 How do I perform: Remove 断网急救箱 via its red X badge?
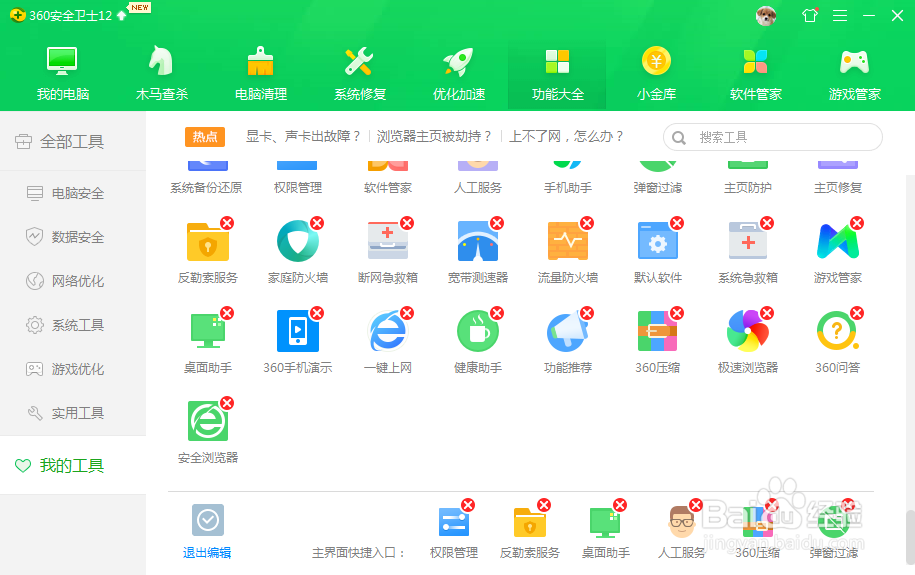407,223
